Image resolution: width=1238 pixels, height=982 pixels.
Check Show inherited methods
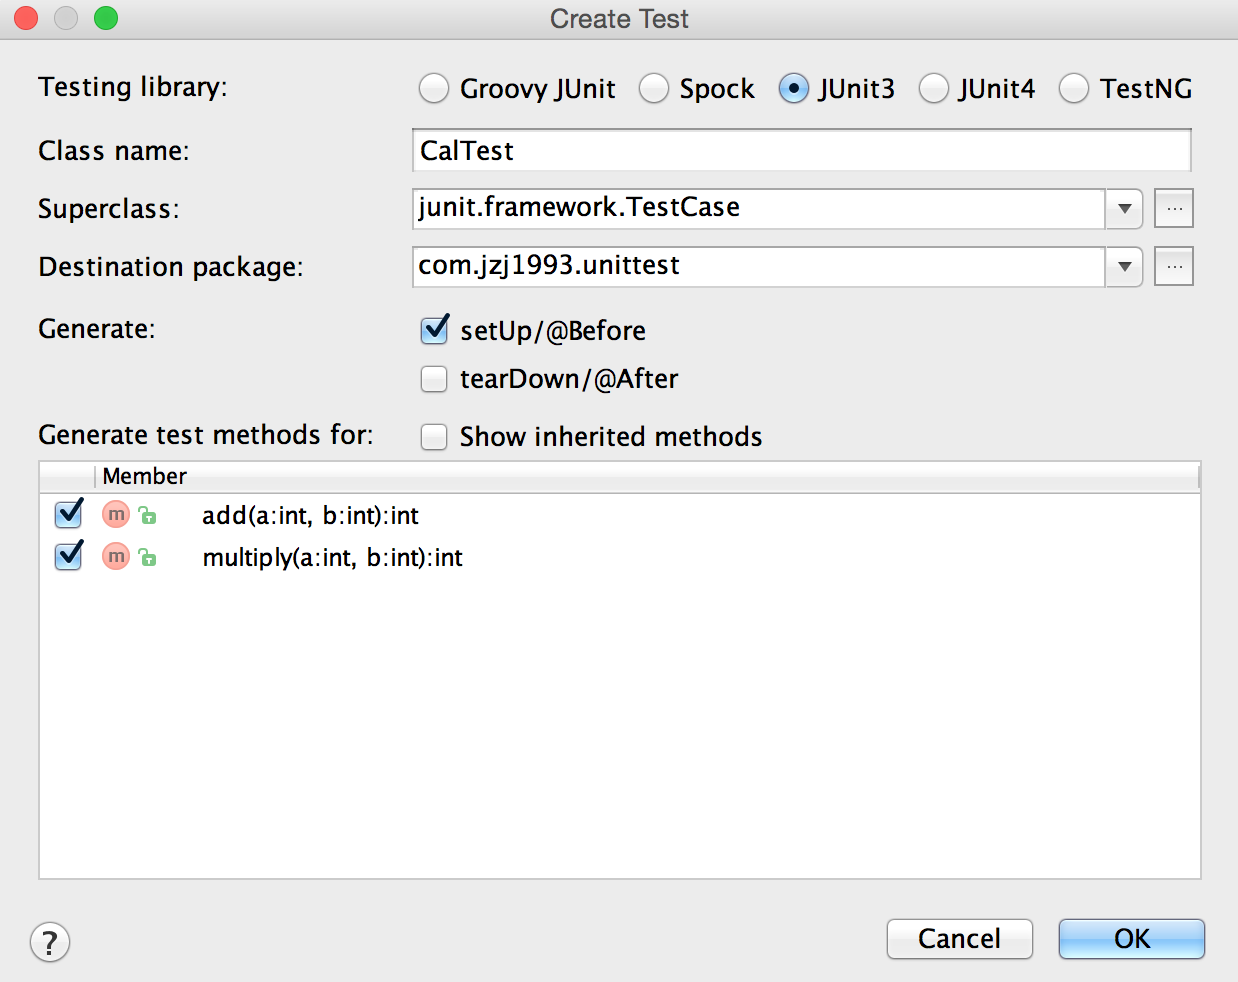[434, 437]
